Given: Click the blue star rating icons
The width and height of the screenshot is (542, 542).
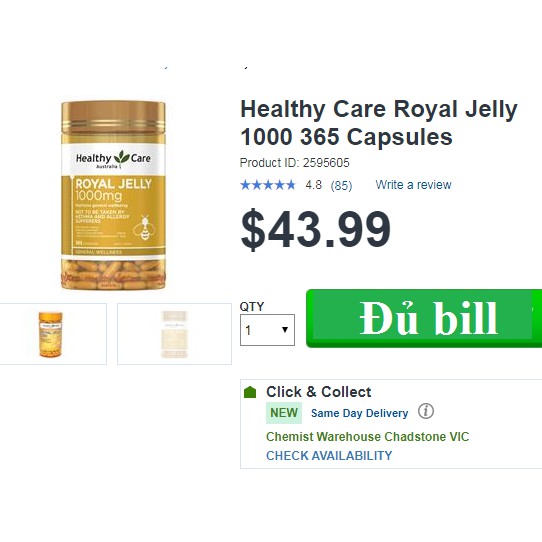Looking at the screenshot, I should pos(268,185).
